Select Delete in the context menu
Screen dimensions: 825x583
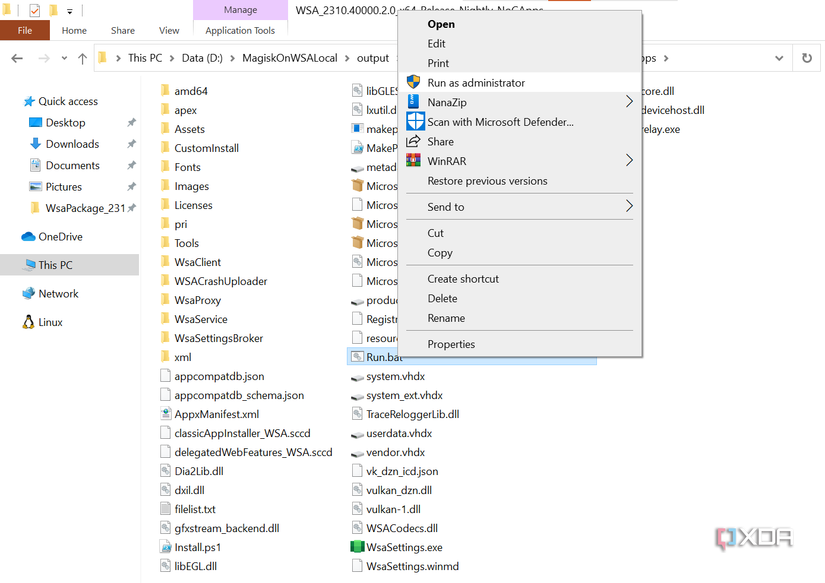tap(442, 298)
